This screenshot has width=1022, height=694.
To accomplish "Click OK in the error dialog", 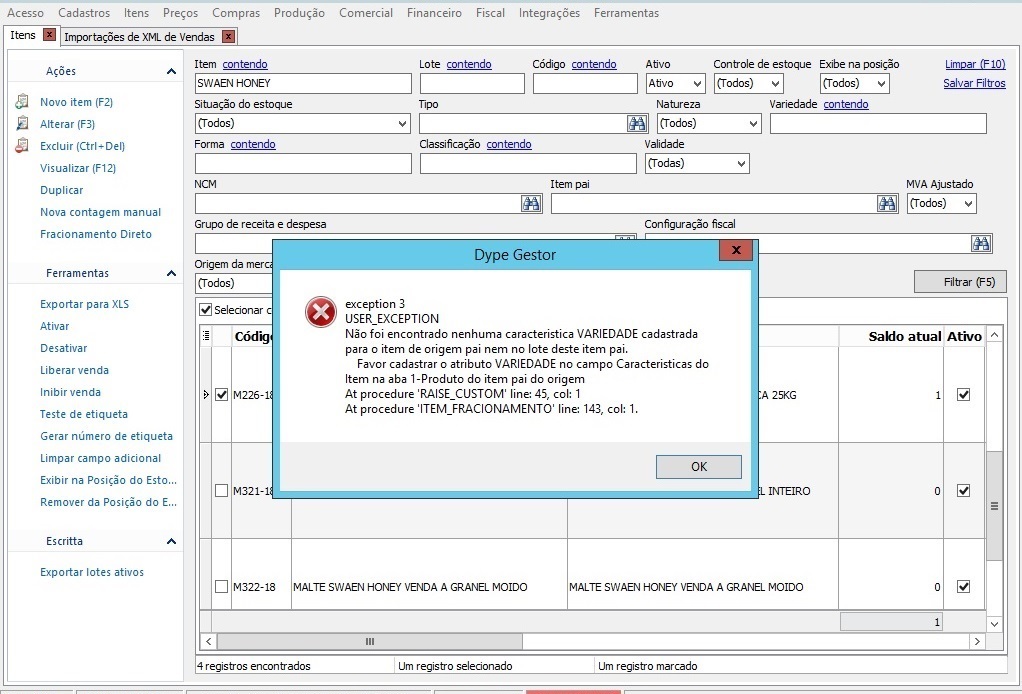I will [x=699, y=467].
